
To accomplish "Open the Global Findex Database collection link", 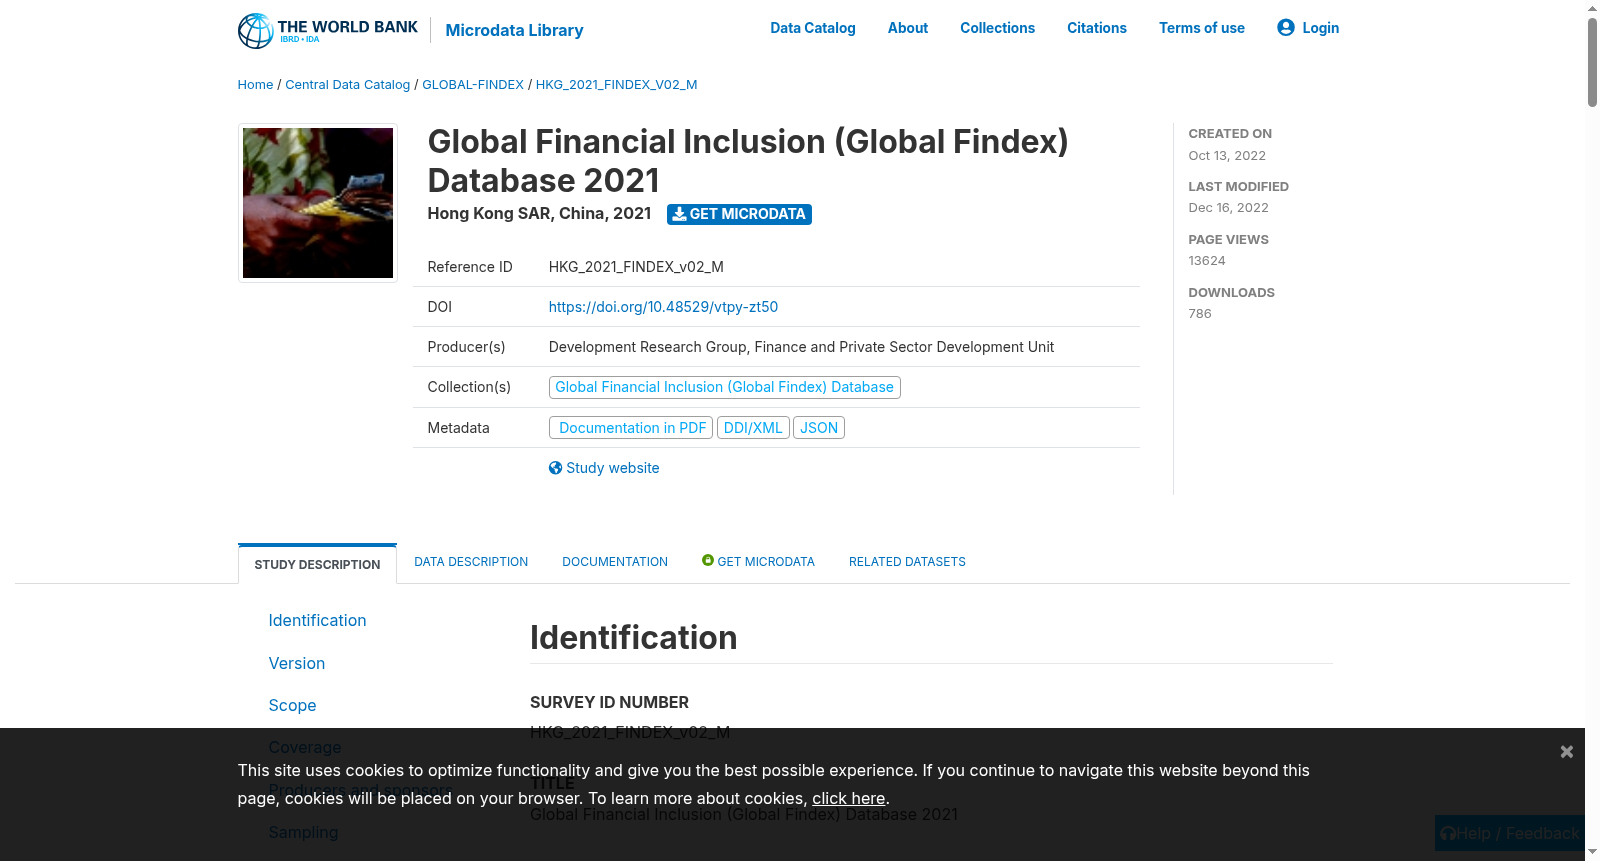I will (724, 387).
